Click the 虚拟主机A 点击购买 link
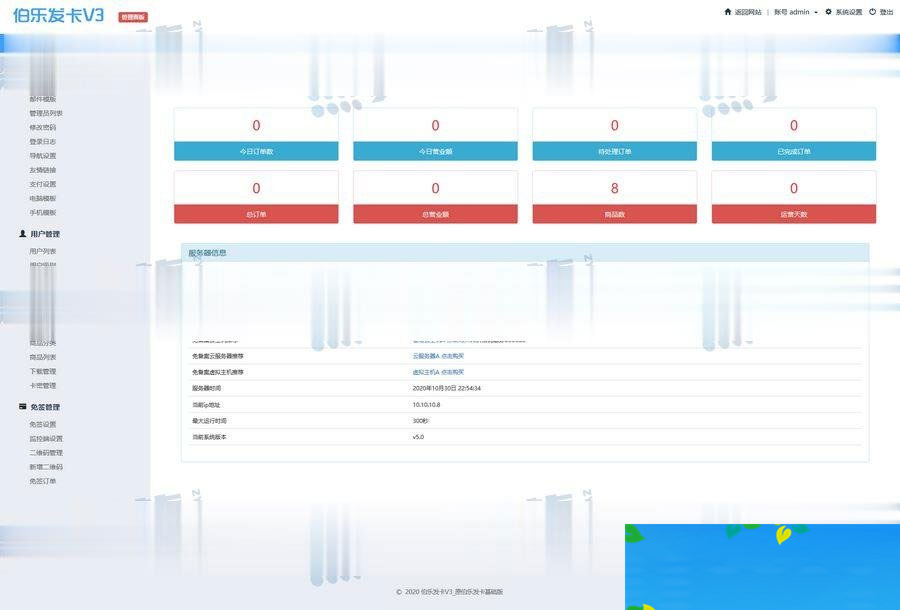 [438, 372]
